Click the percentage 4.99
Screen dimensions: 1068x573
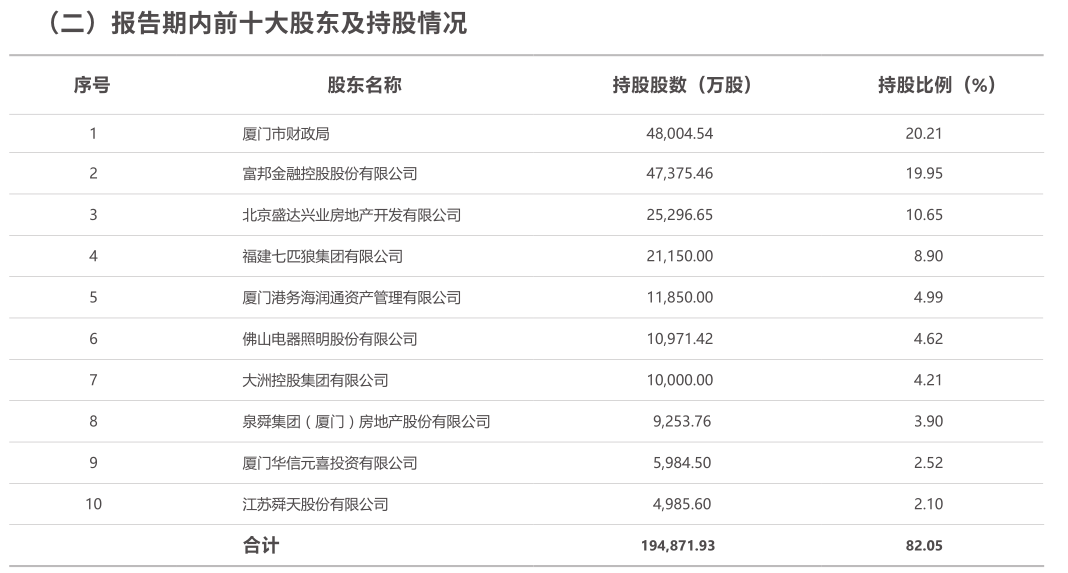(x=928, y=298)
